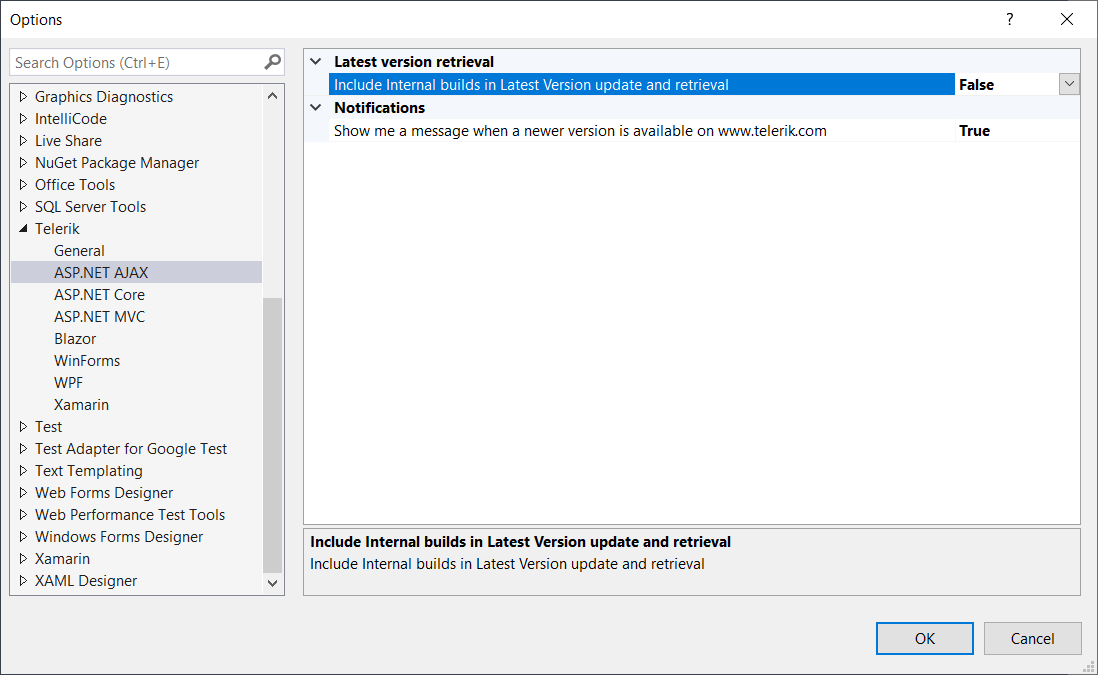Click the OK button
Image resolution: width=1098 pixels, height=675 pixels.
pos(924,639)
